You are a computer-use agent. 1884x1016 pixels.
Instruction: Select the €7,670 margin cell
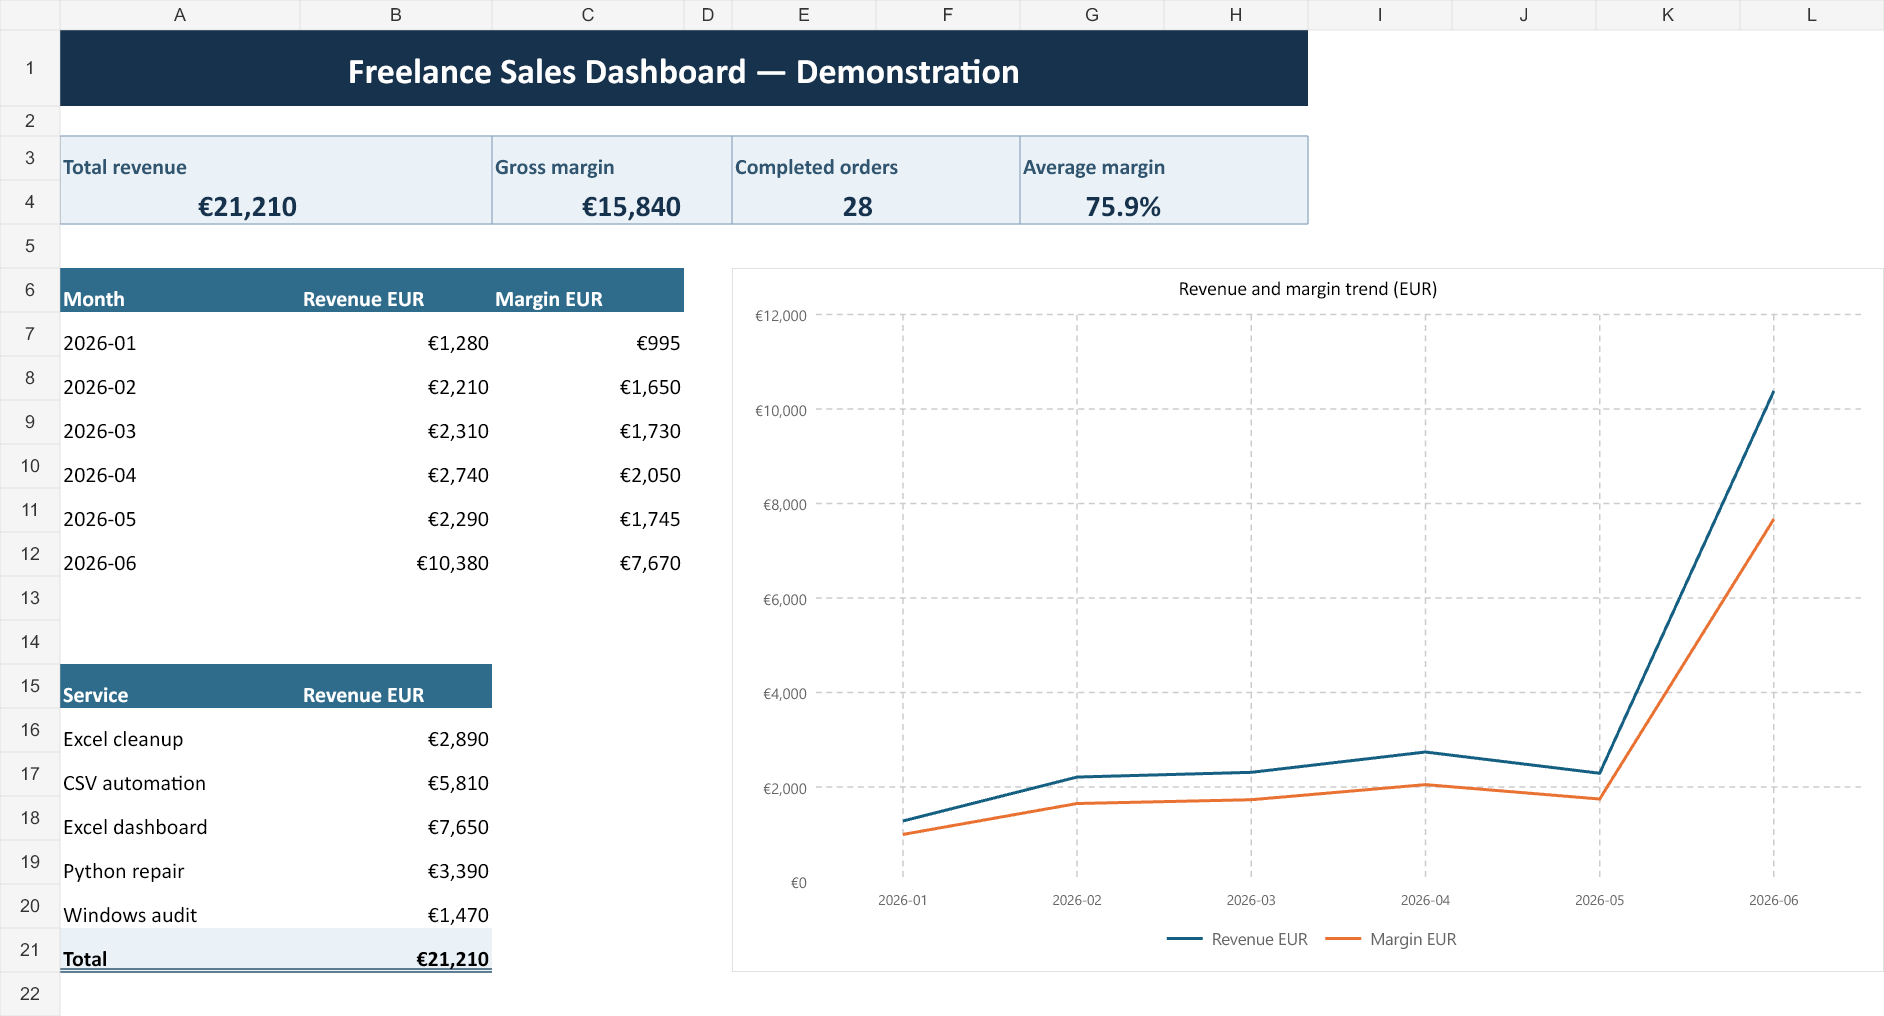pyautogui.click(x=588, y=554)
